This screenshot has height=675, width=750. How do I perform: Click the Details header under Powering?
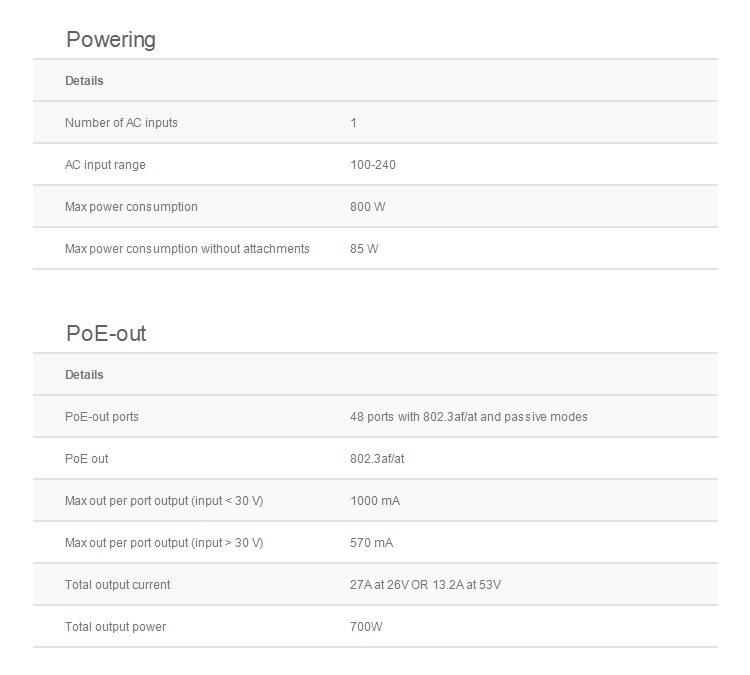(x=84, y=81)
